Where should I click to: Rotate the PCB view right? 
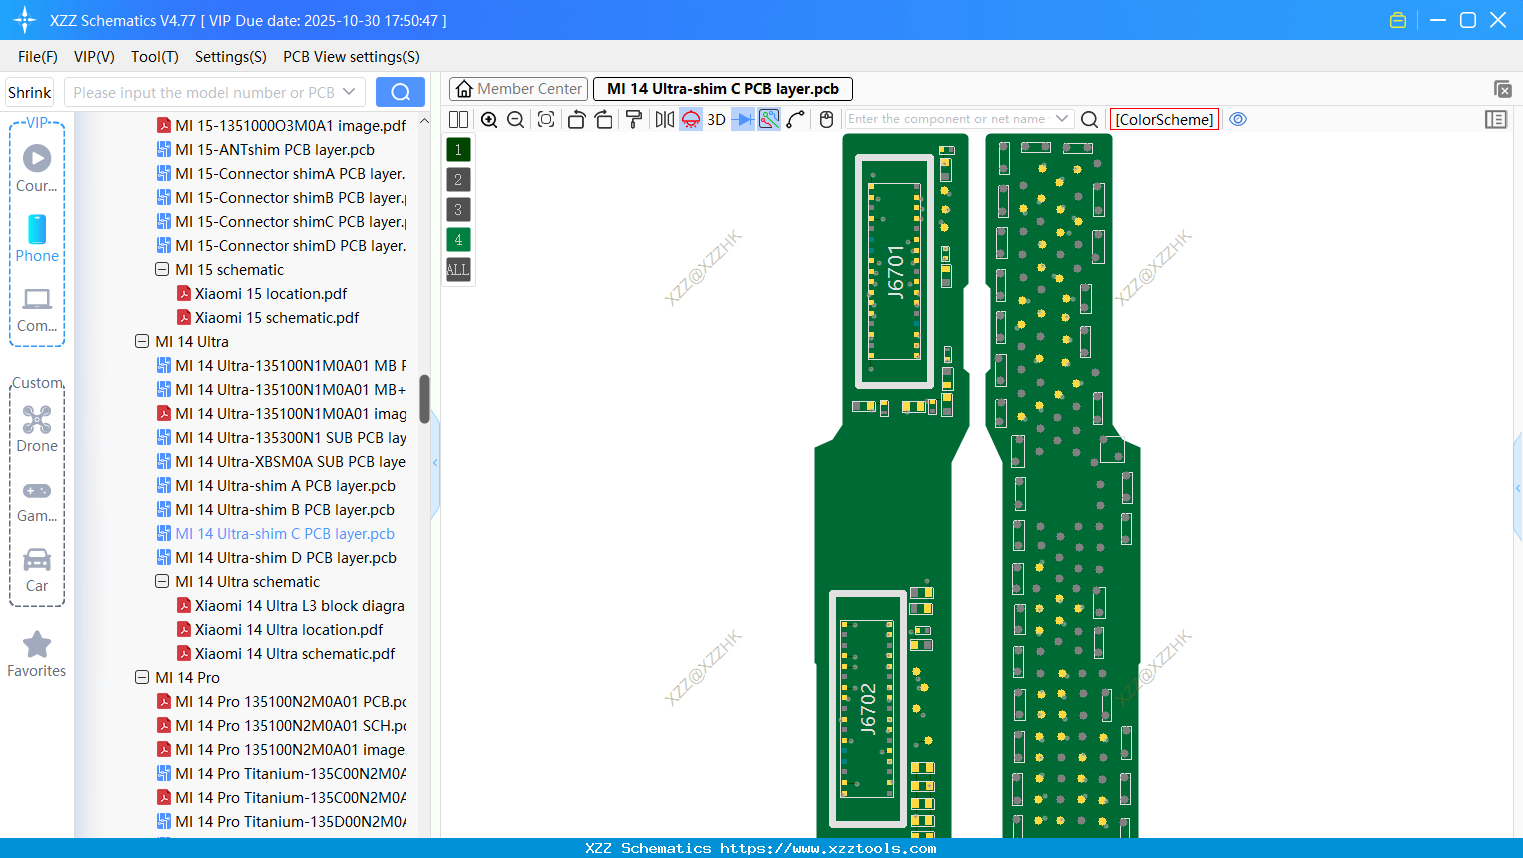click(x=604, y=119)
